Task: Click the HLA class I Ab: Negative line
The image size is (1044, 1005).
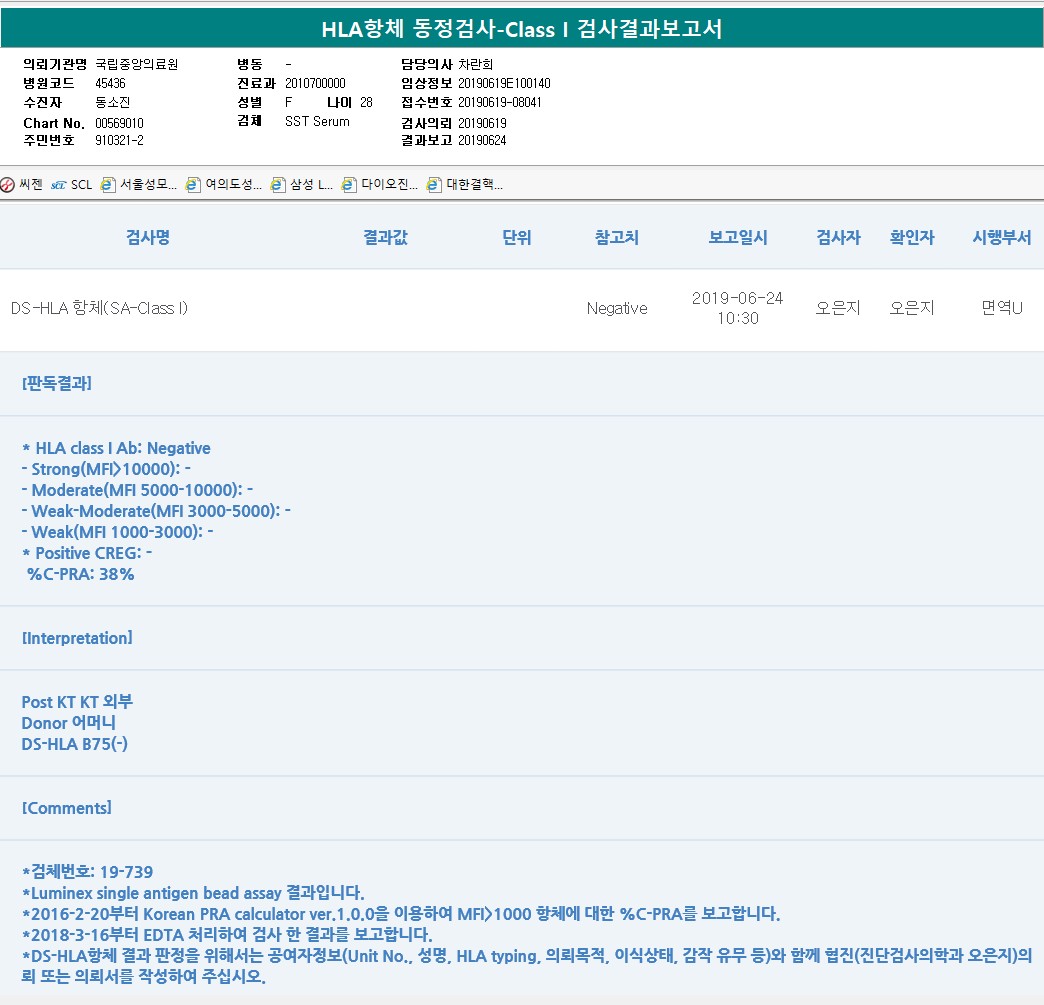Action: tap(117, 448)
